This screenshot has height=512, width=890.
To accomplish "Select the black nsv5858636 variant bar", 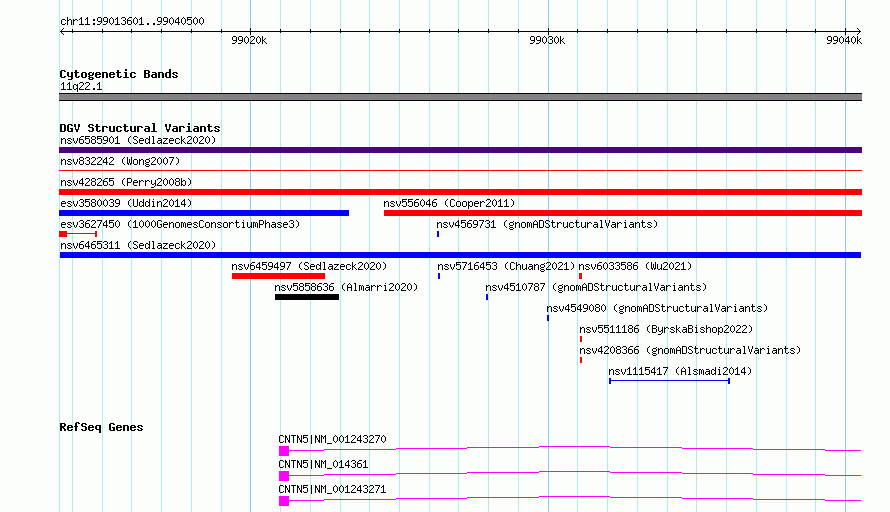I will [x=307, y=297].
